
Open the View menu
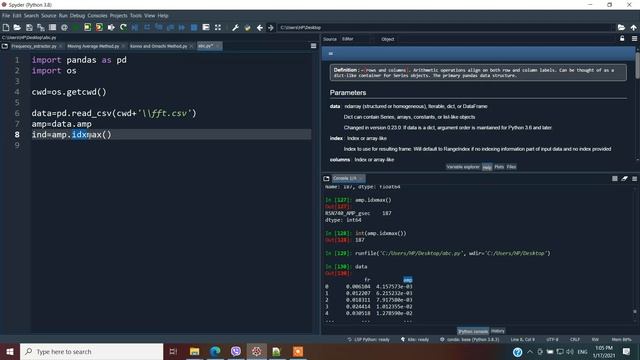[x=149, y=16]
